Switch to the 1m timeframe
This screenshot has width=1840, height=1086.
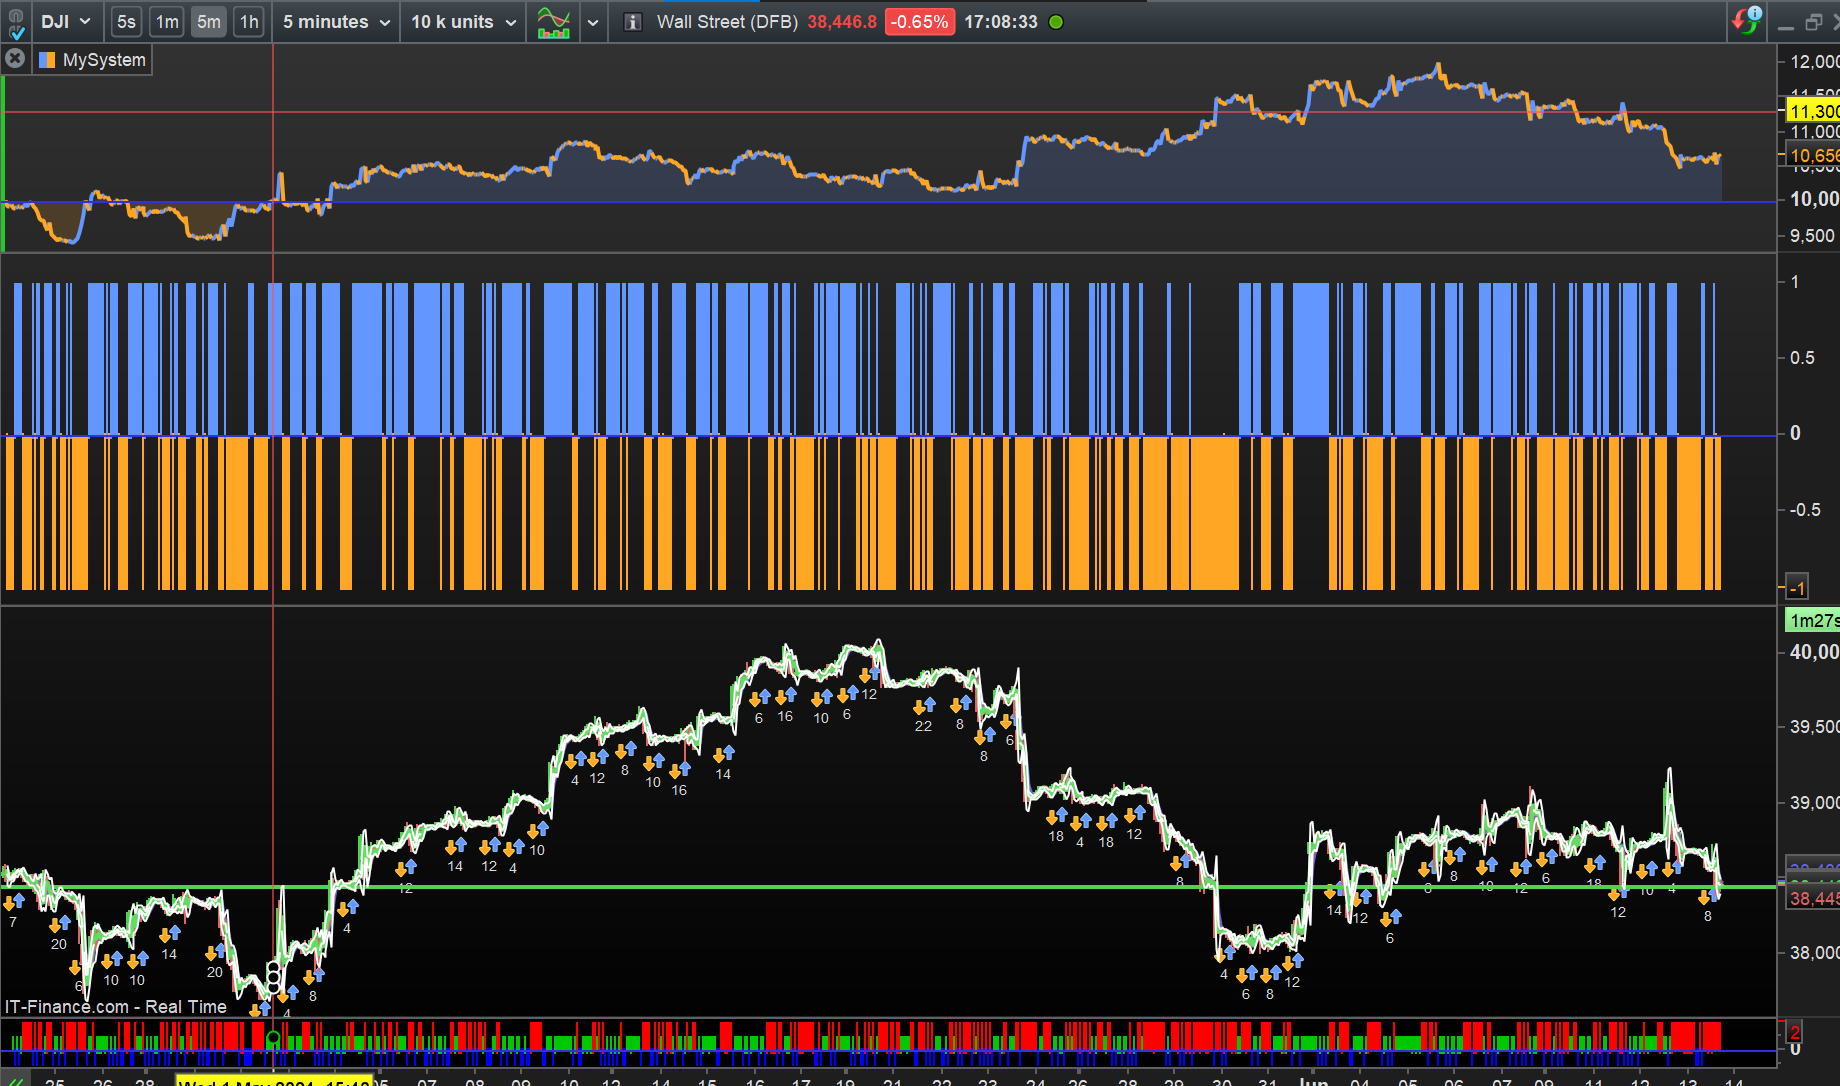167,22
